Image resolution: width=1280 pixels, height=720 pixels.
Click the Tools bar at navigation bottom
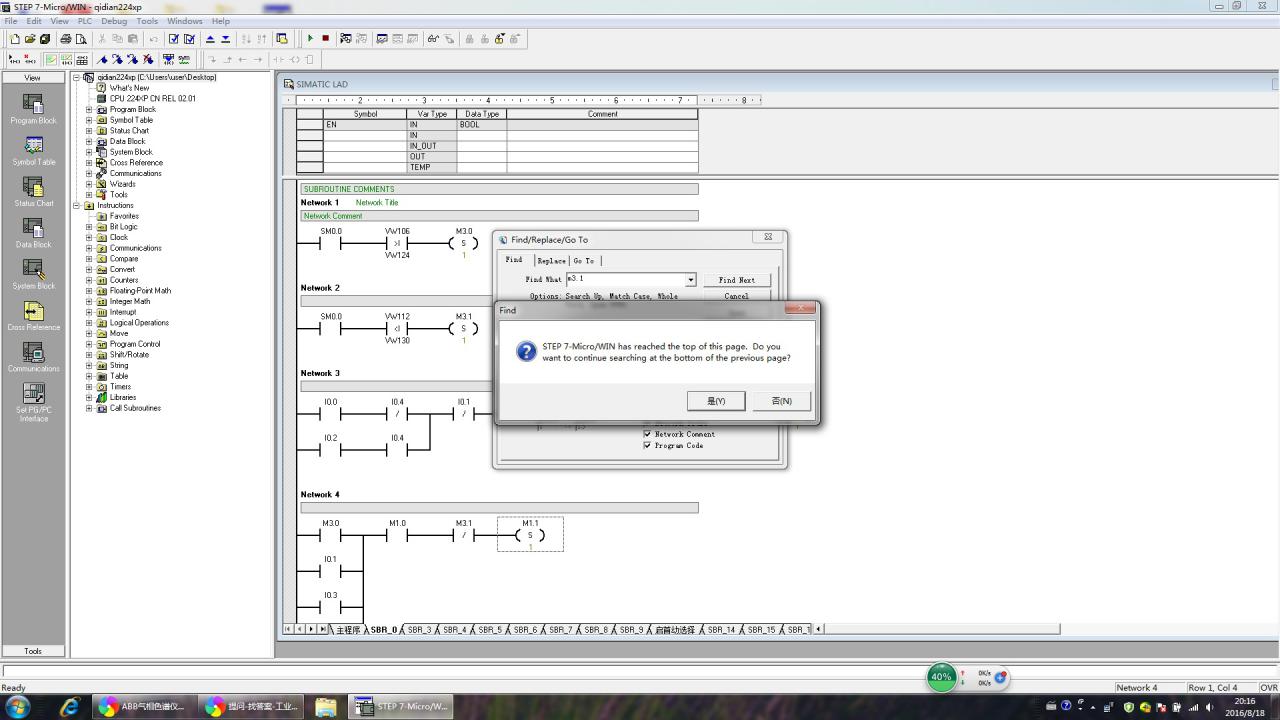[x=33, y=651]
